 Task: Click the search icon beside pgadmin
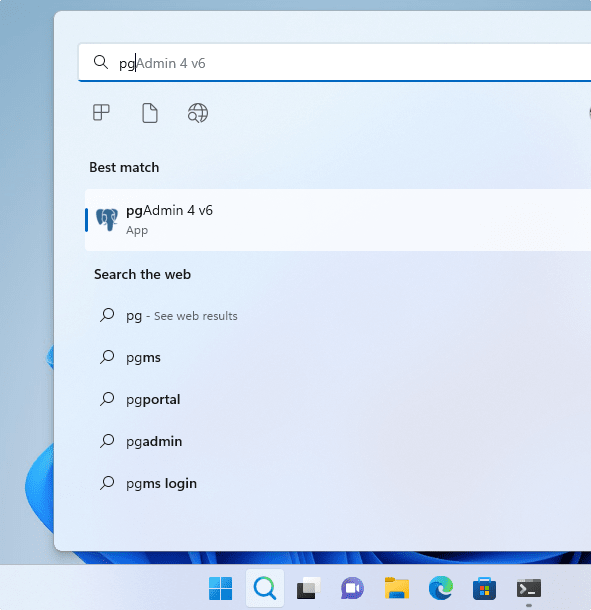pyautogui.click(x=107, y=441)
